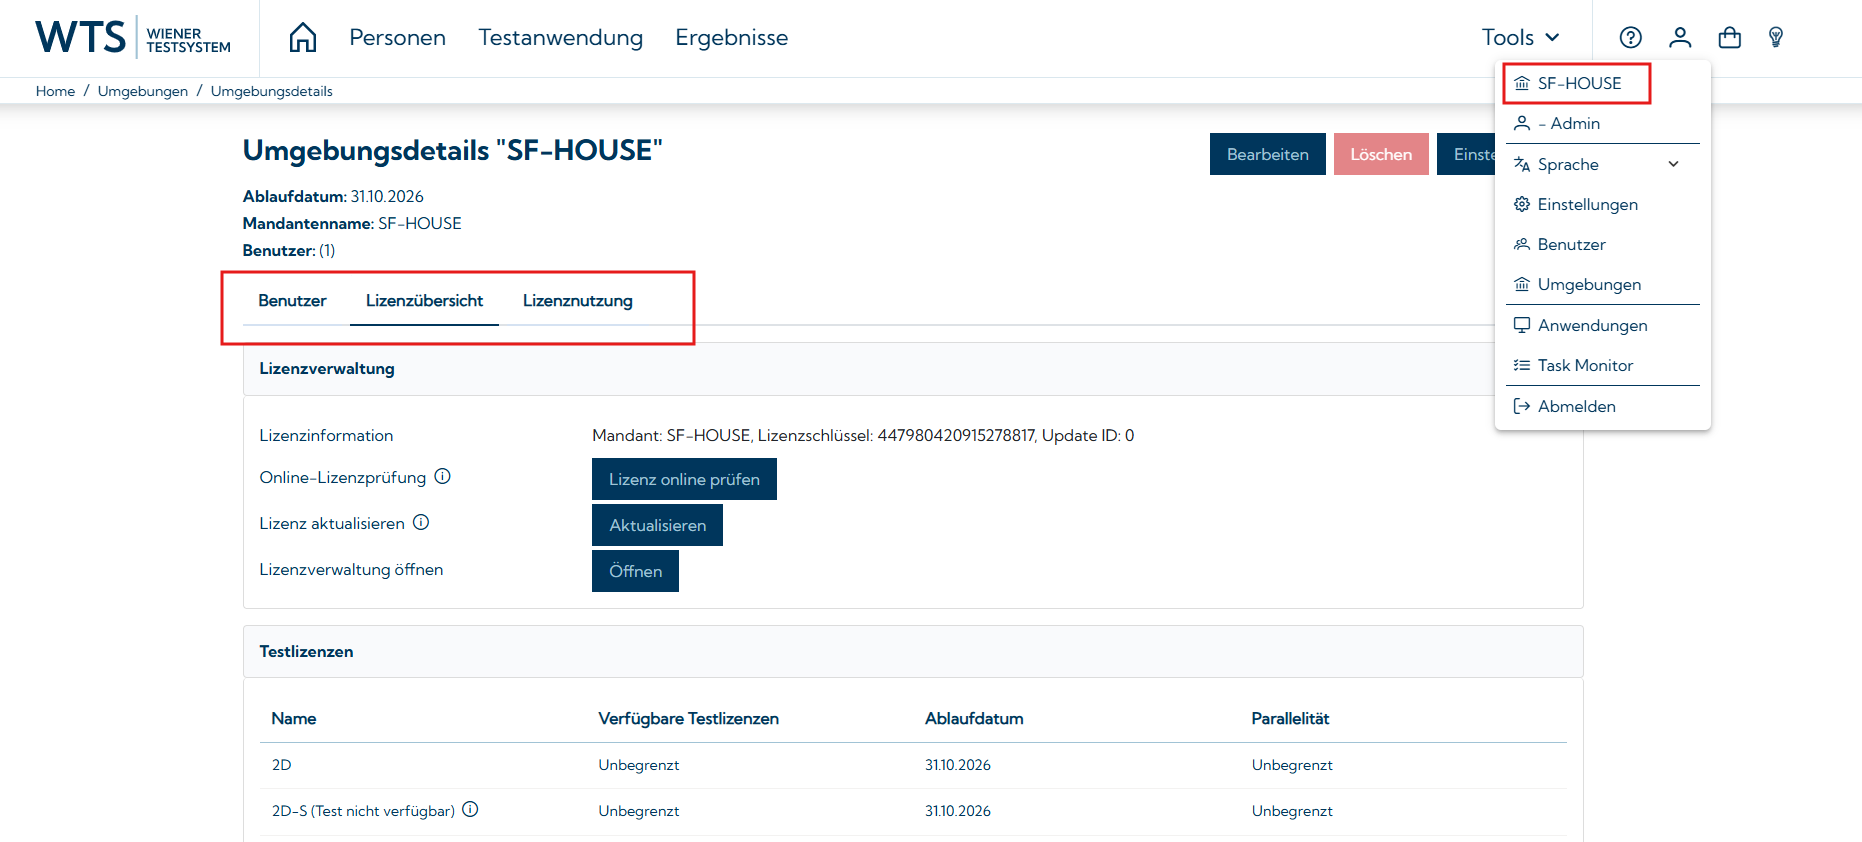
Task: Click the Verfügbare Testlizenzen column header
Action: point(688,719)
